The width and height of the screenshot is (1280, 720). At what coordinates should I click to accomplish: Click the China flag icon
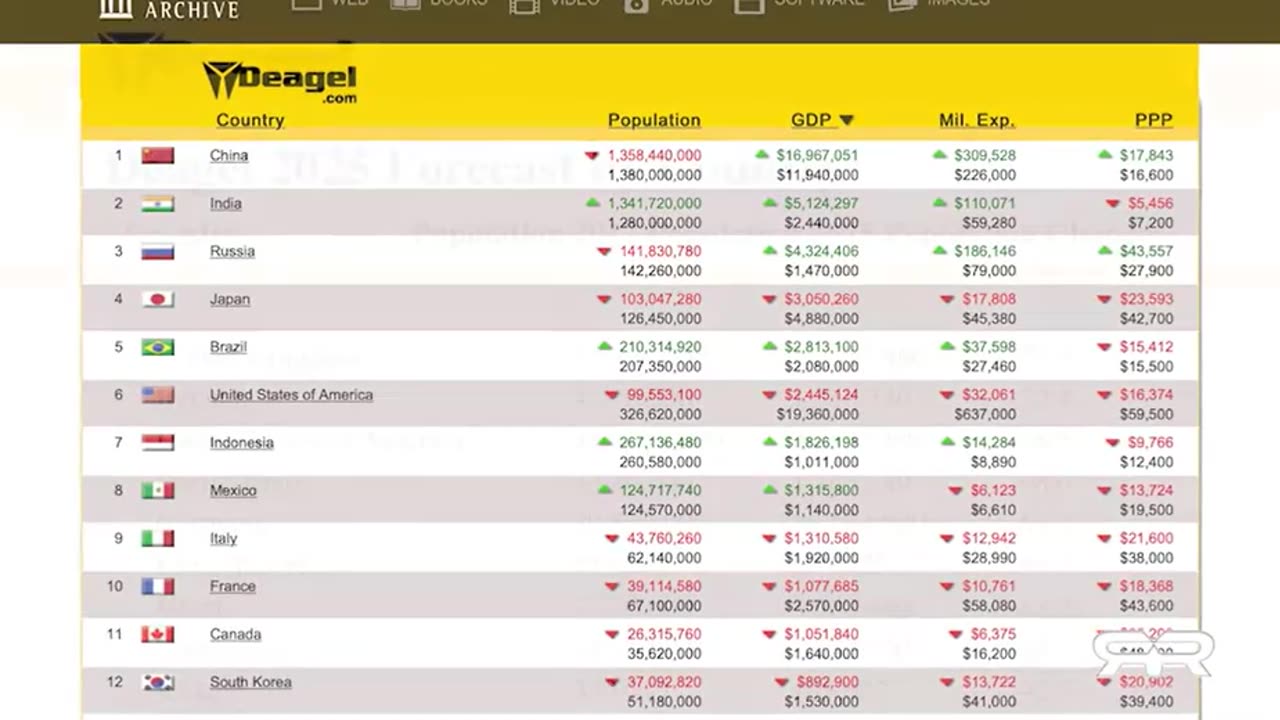click(x=158, y=155)
